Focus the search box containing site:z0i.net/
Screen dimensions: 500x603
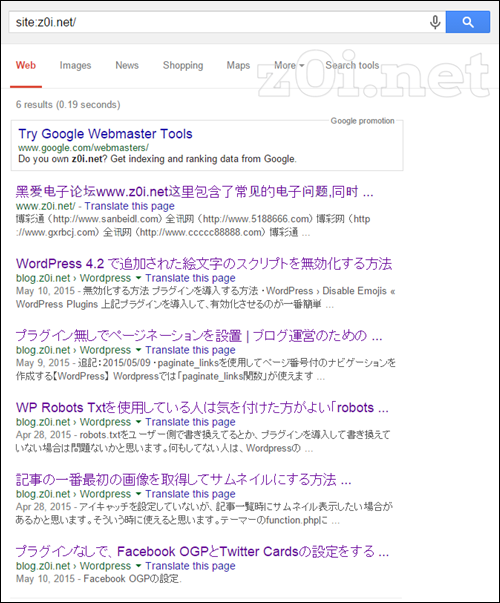coord(227,22)
